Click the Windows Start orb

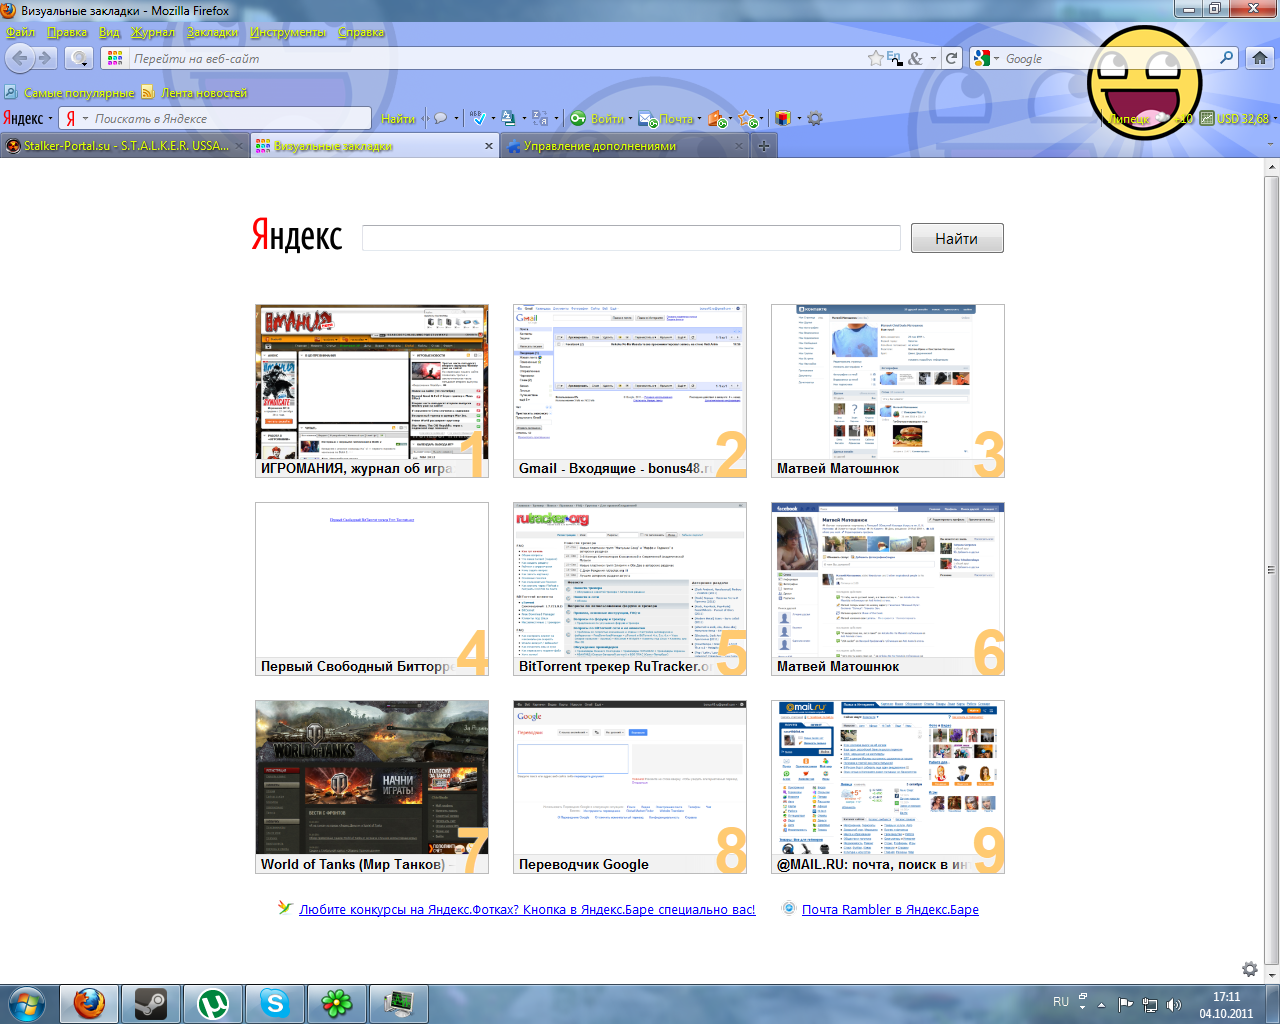tap(26, 1003)
